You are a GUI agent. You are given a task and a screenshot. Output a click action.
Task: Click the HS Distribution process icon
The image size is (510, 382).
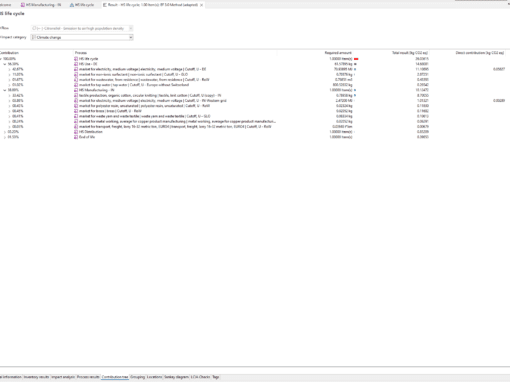pyautogui.click(x=76, y=132)
